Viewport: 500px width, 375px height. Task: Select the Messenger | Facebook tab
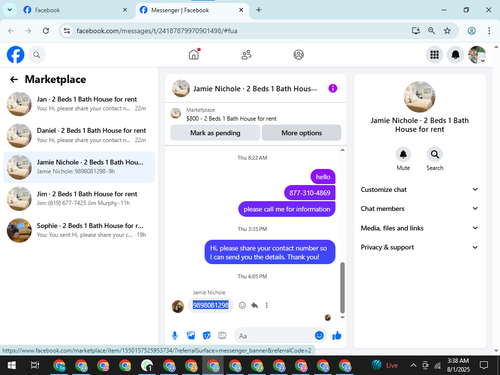coord(192,10)
